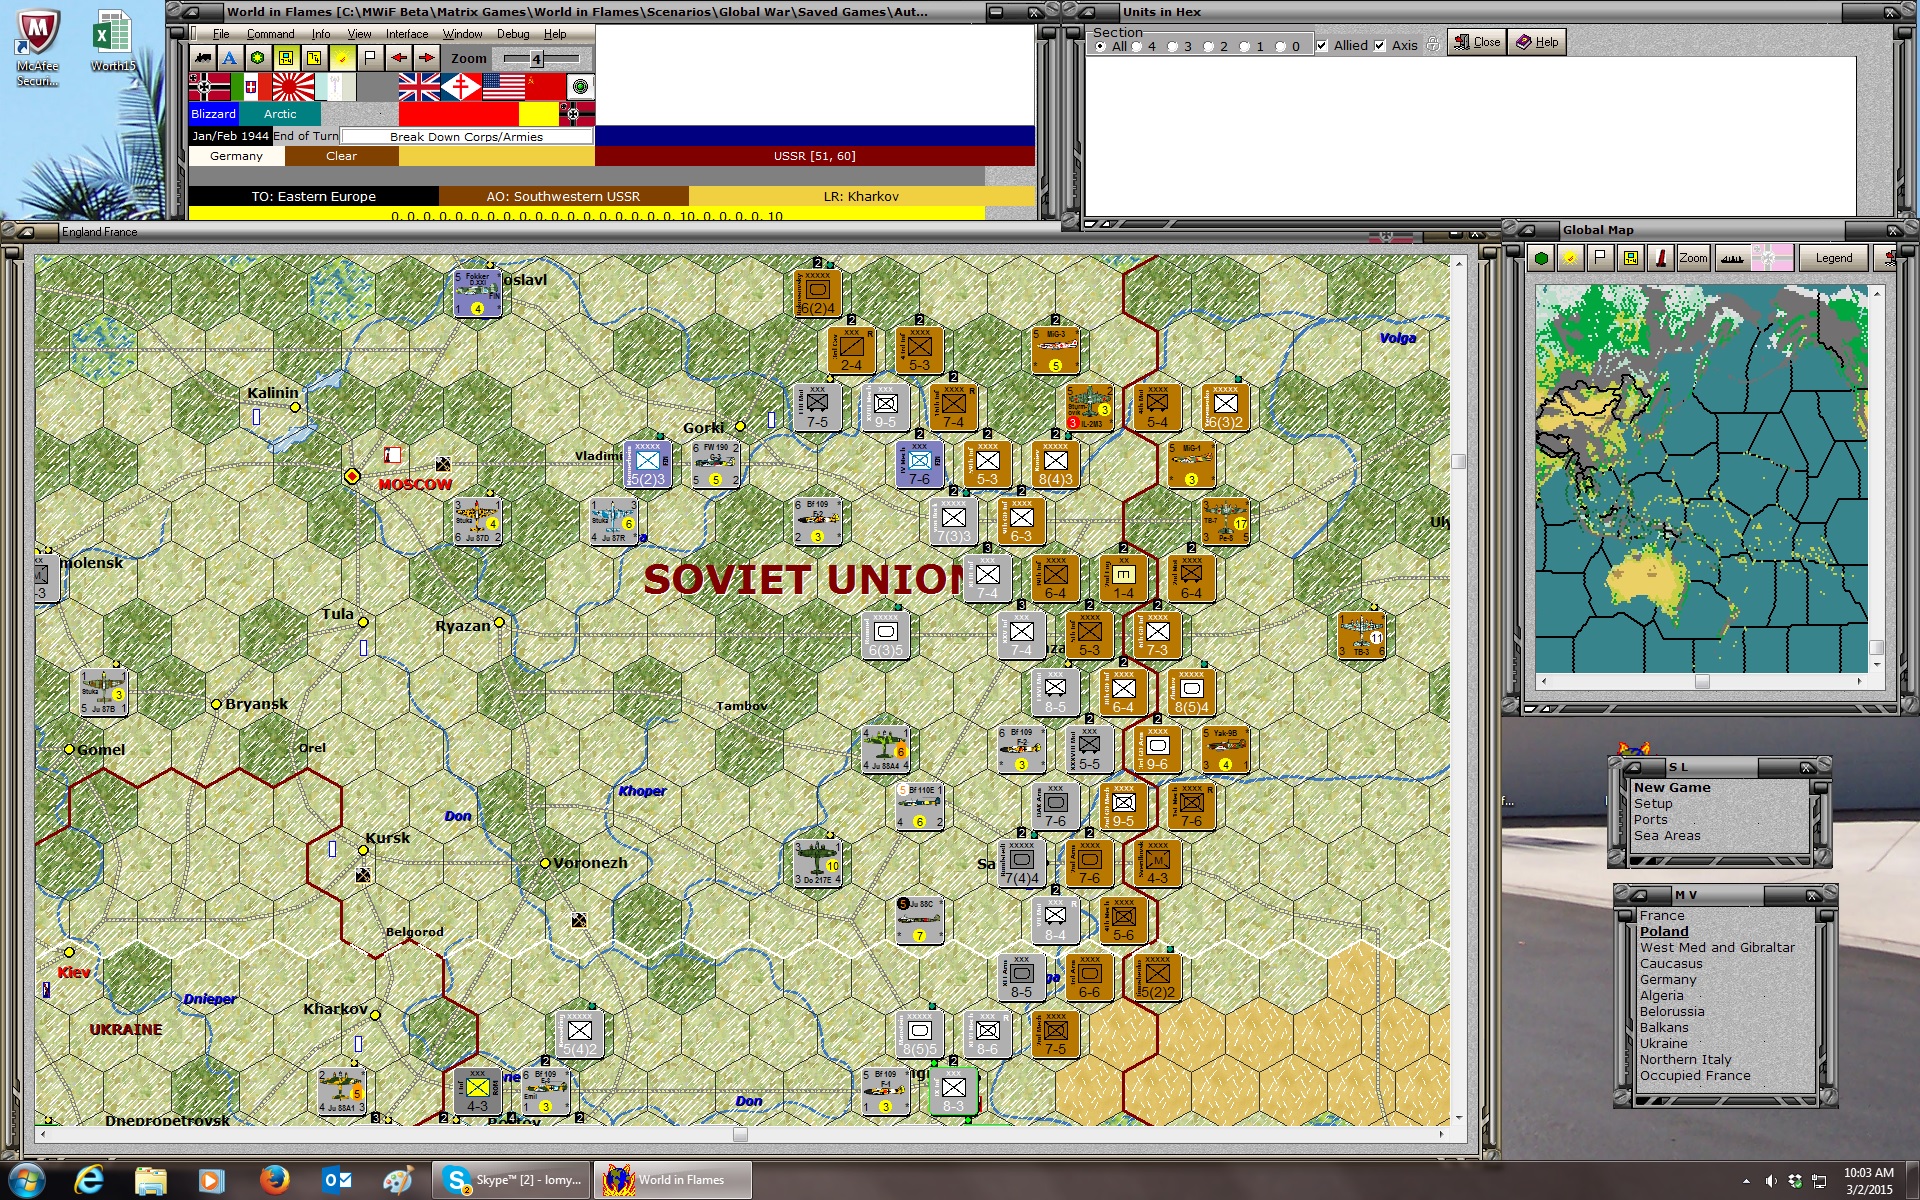This screenshot has height=1200, width=1920.
Task: Click the green hexagon icon in Global Map toolbar
Action: tap(1541, 258)
